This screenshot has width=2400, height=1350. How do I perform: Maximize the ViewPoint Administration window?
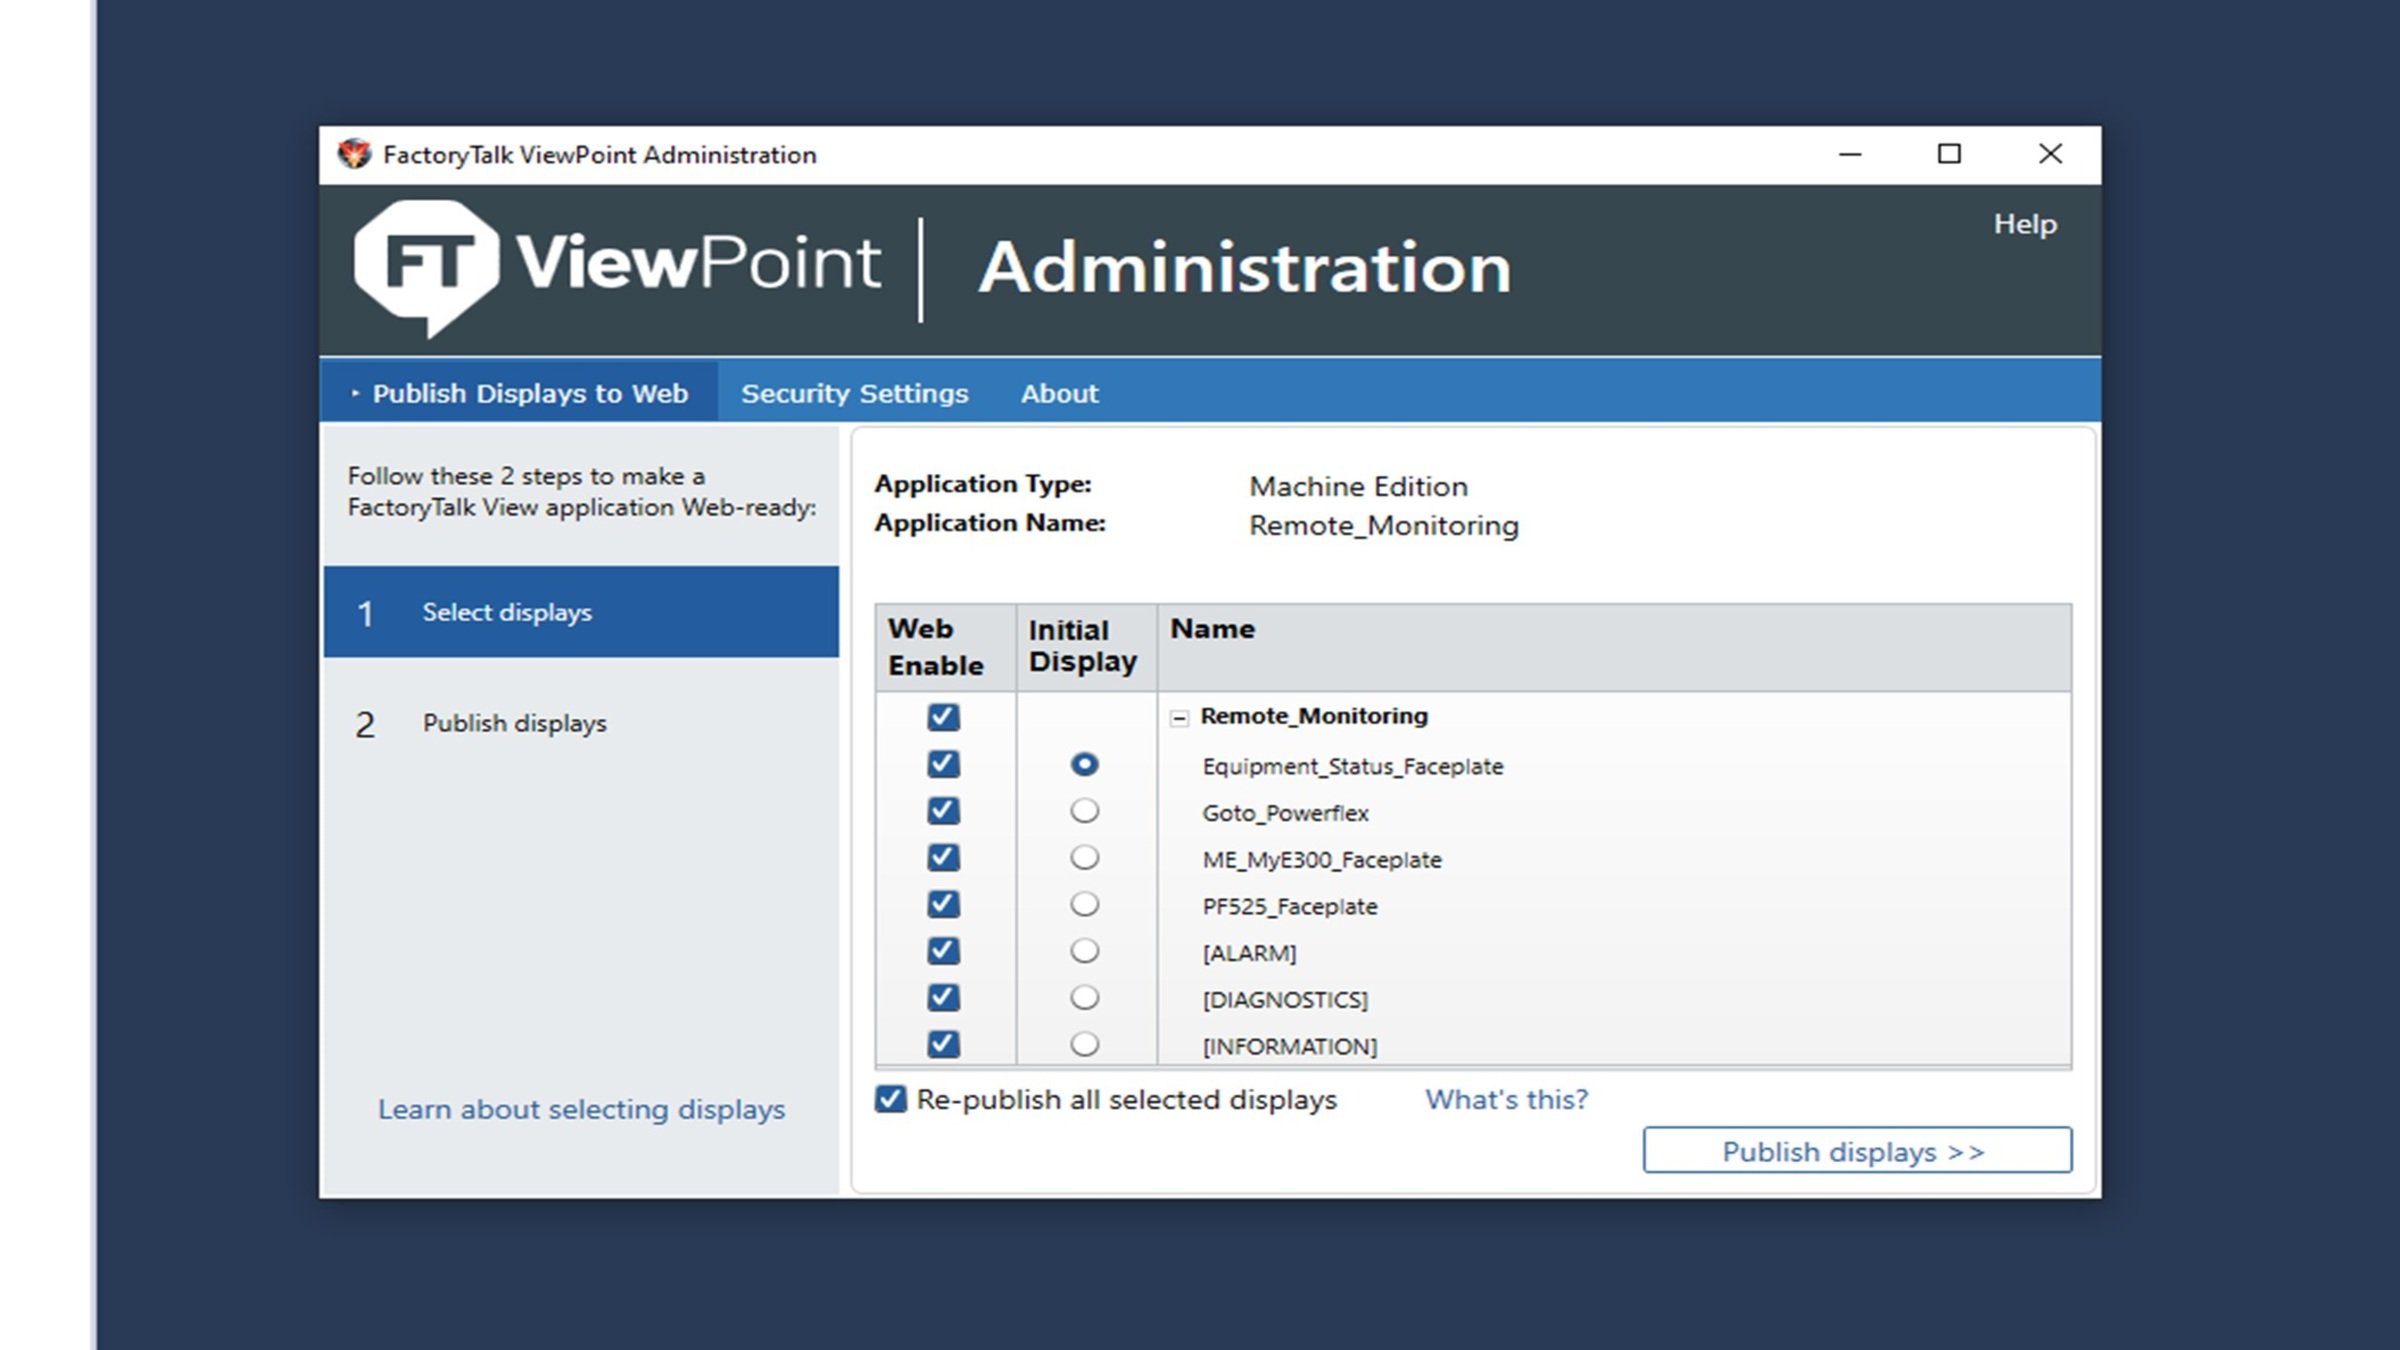1949,154
